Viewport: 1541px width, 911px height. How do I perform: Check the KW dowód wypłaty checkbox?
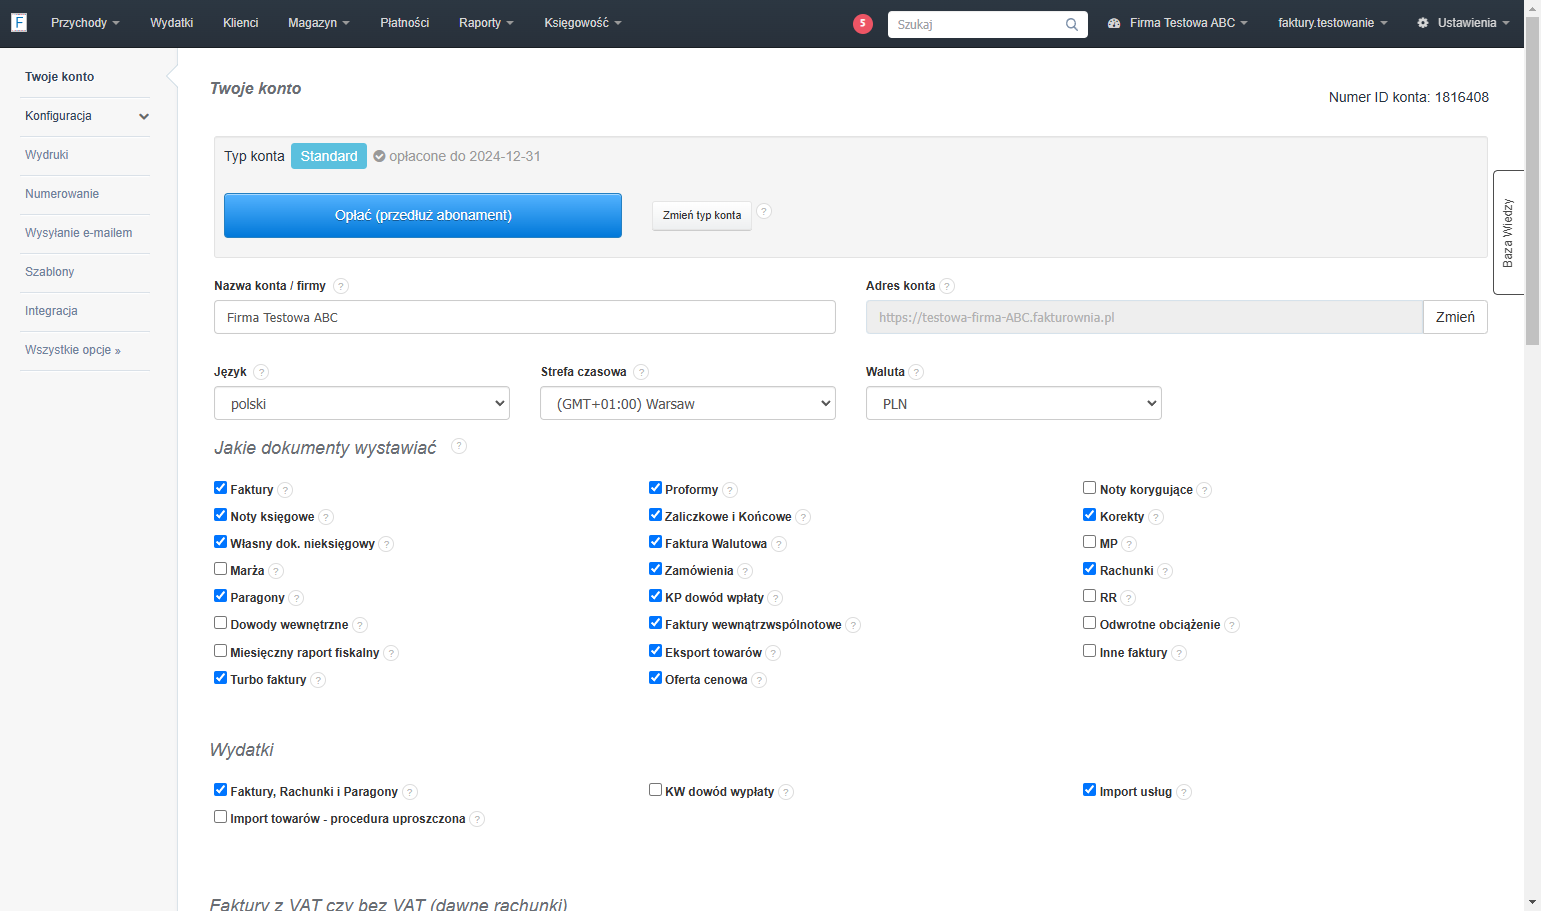tap(655, 790)
